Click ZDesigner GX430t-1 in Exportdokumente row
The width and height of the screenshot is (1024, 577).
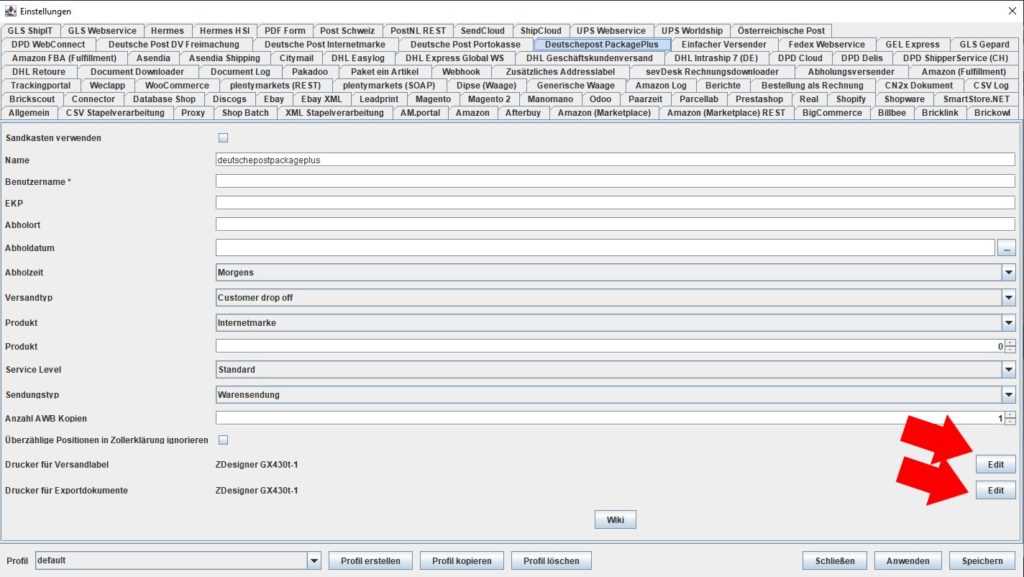pos(257,491)
